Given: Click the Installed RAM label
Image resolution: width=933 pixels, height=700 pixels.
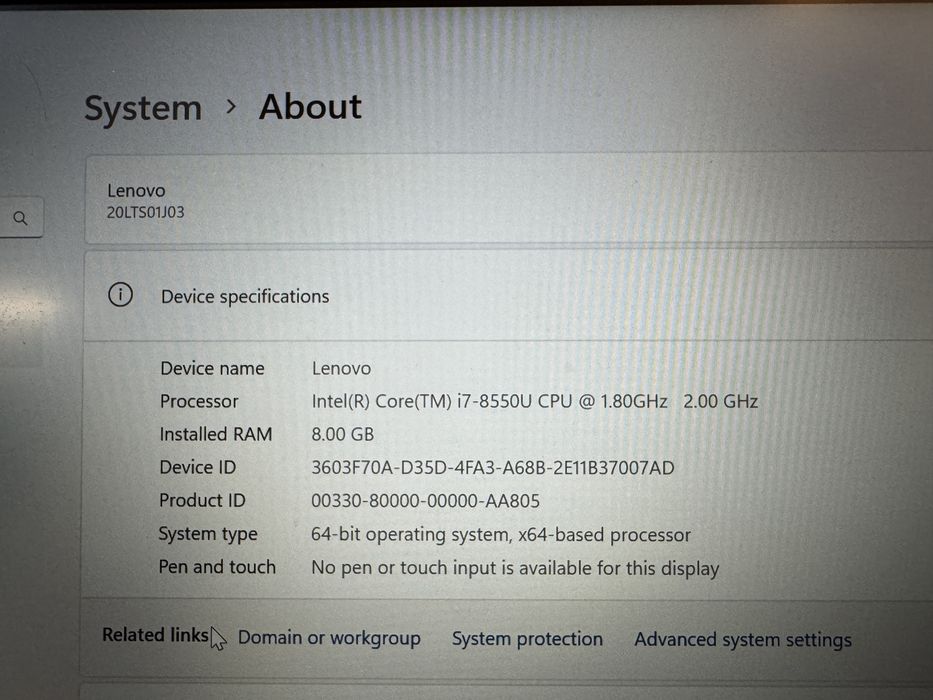Looking at the screenshot, I should coord(215,434).
